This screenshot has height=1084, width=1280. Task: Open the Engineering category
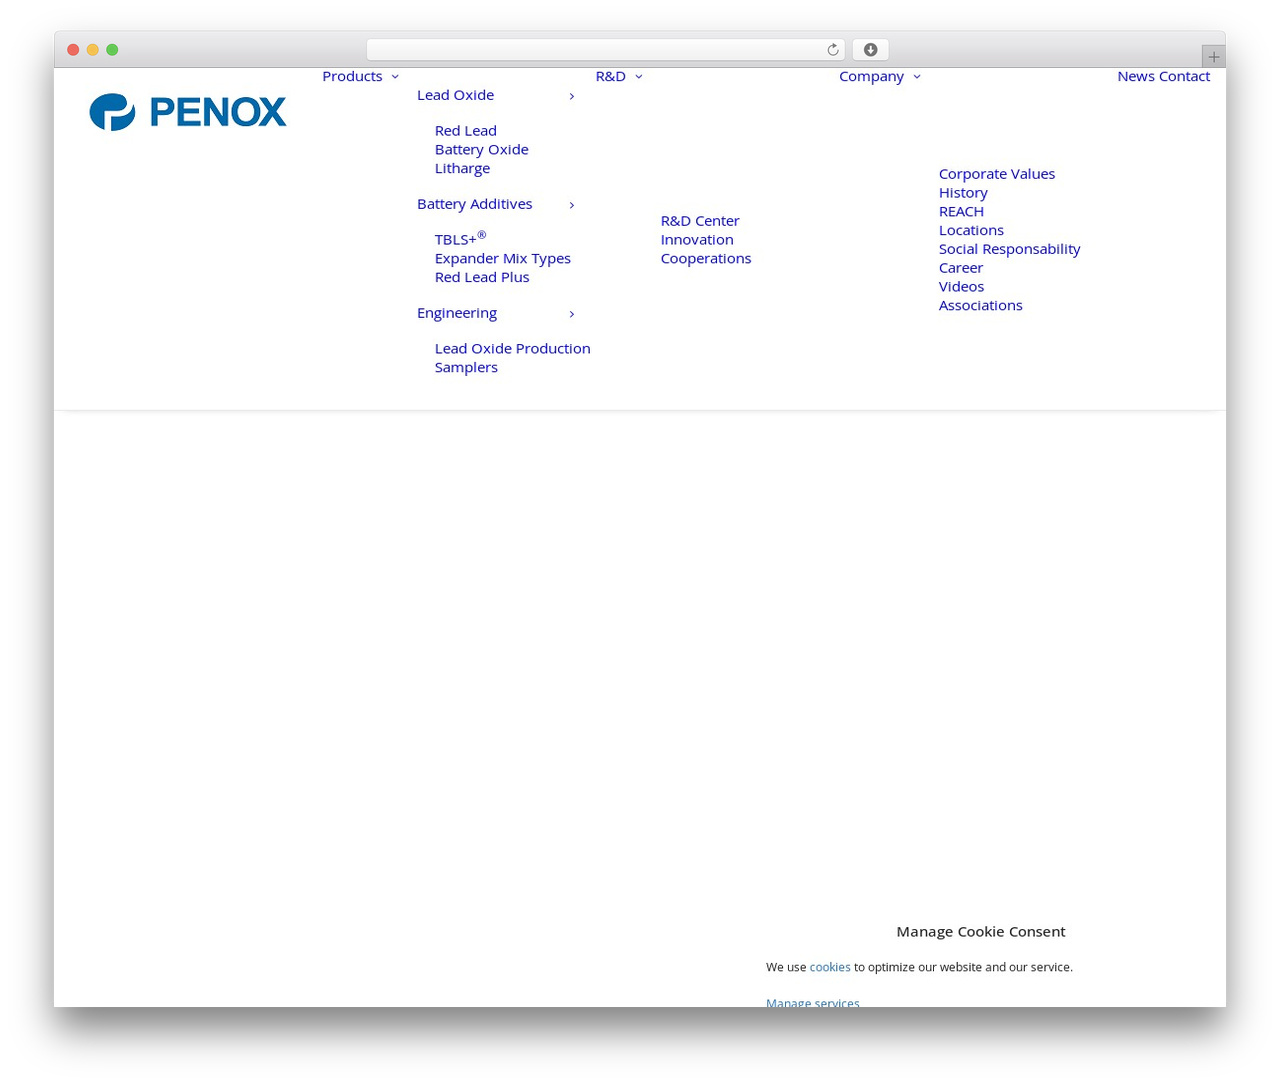457,313
